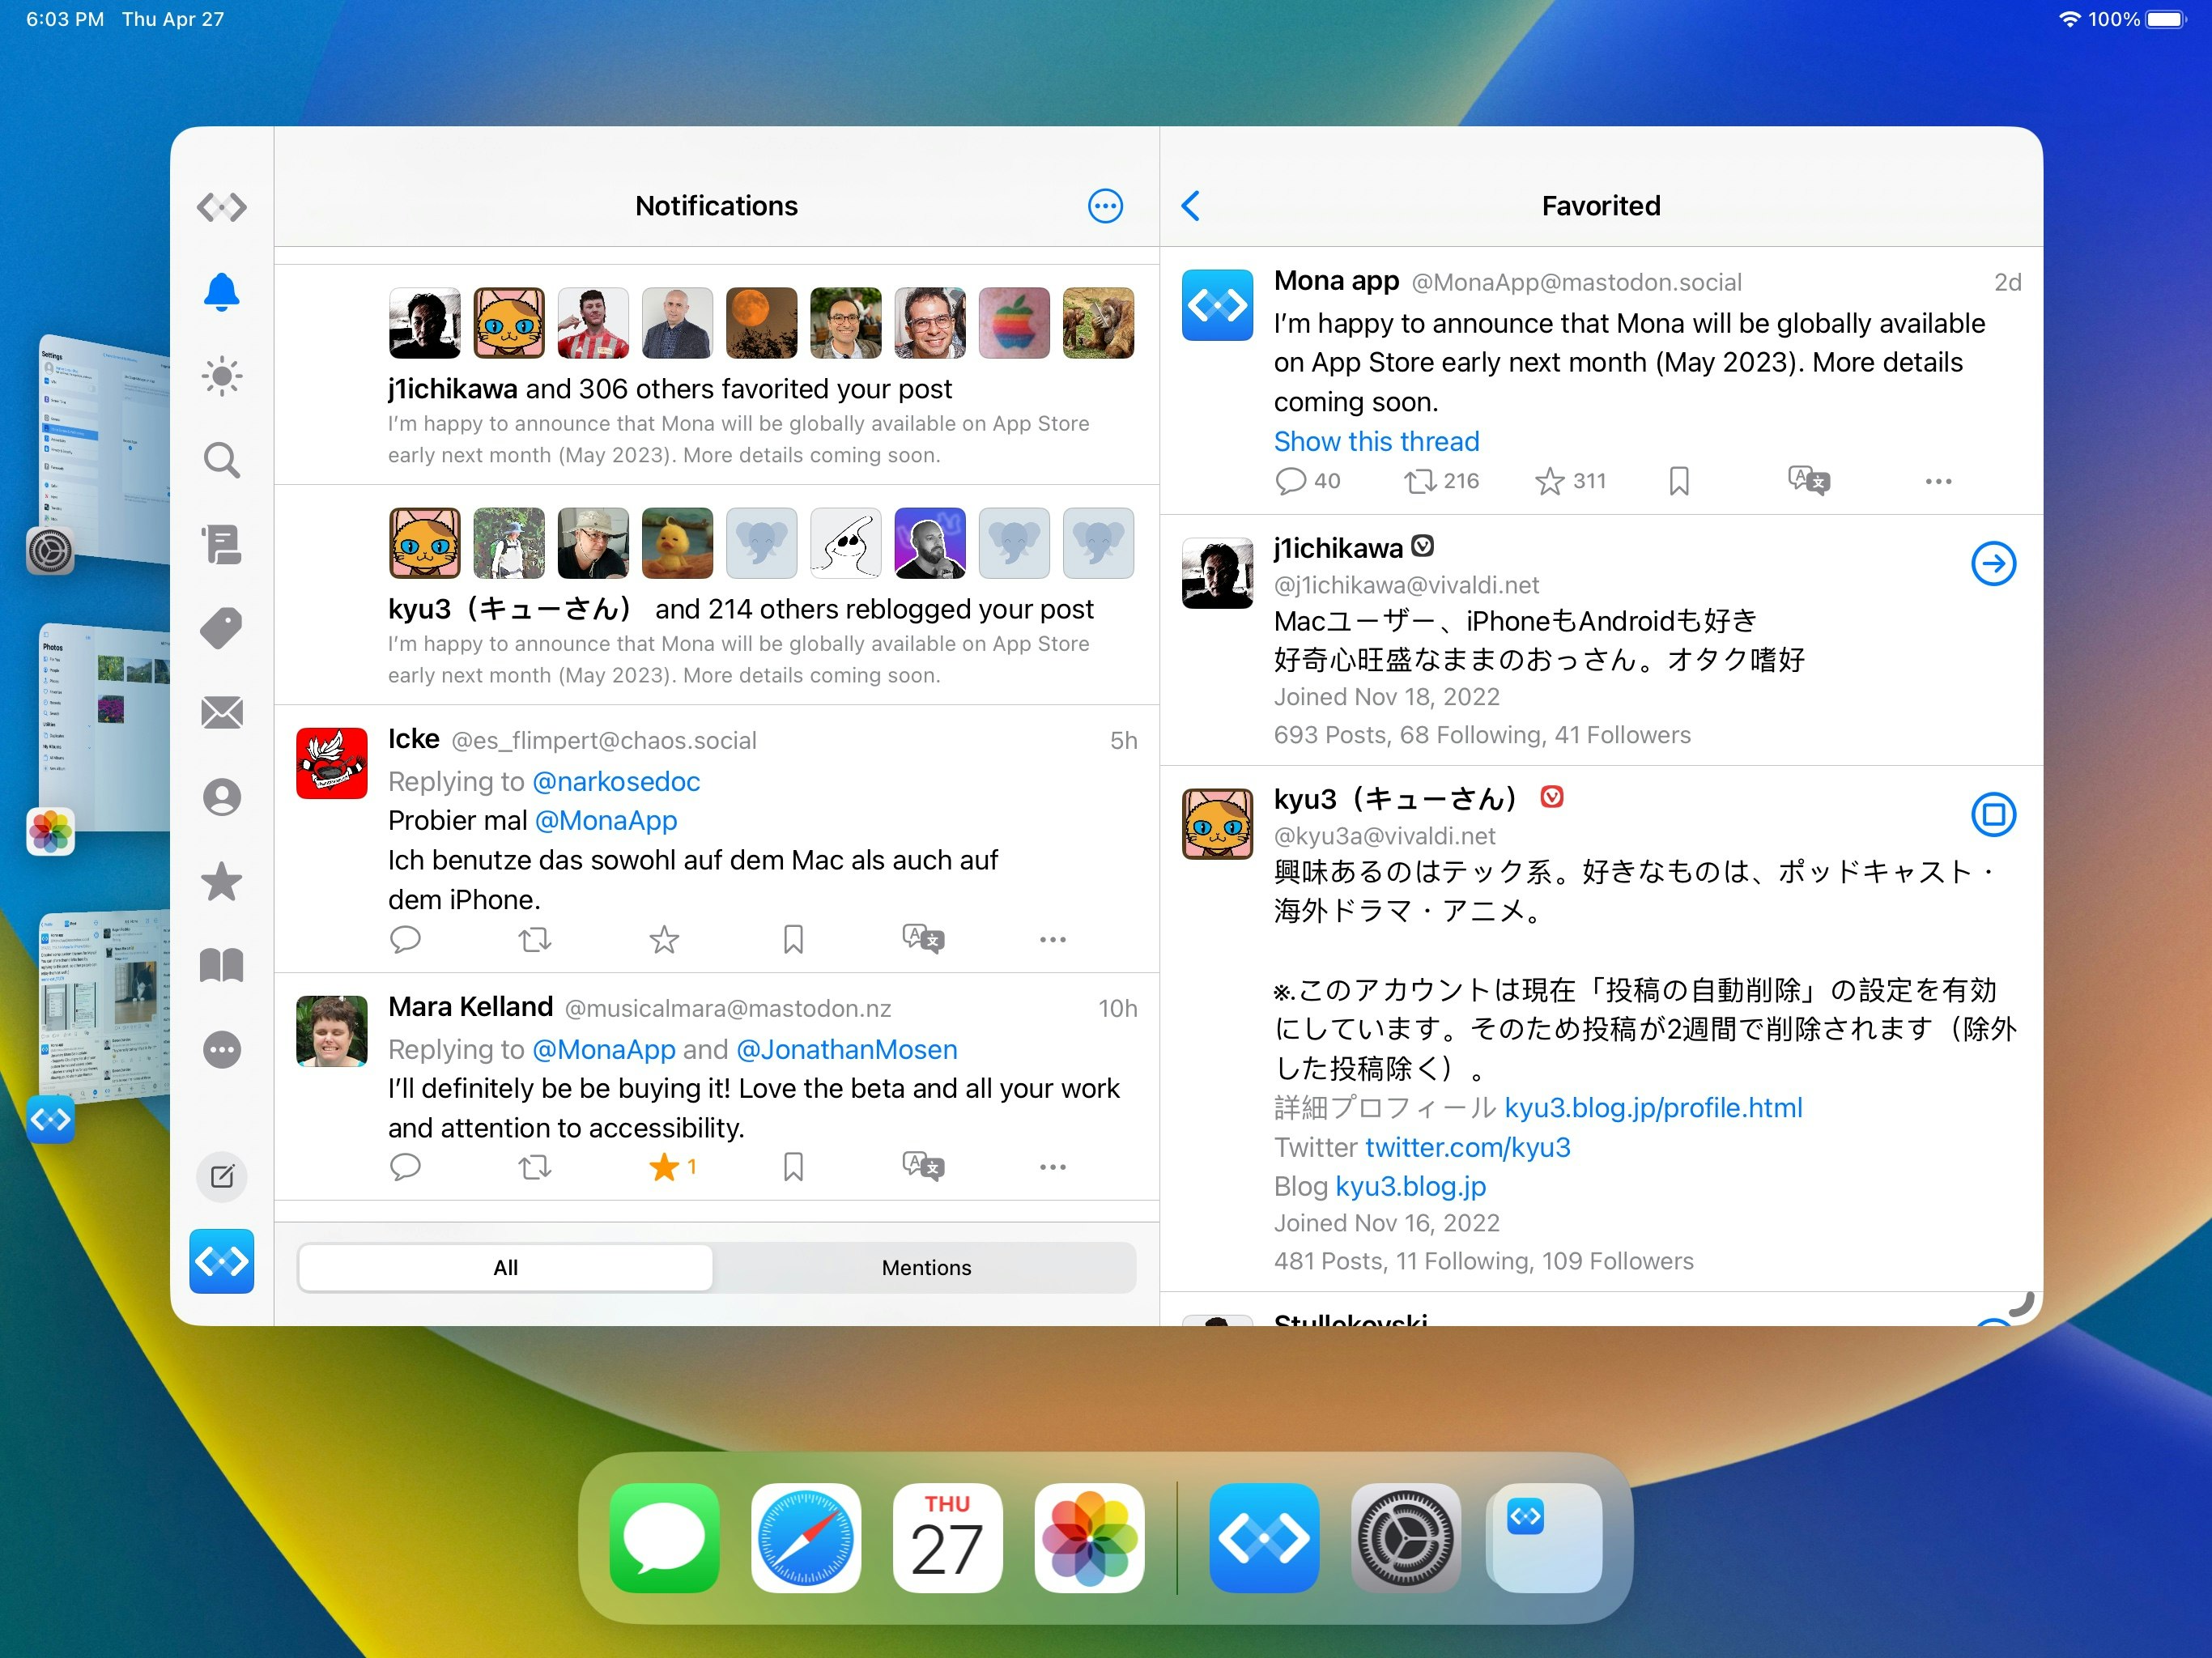Open Safari from the dock
The image size is (2212, 1658).
tap(806, 1538)
